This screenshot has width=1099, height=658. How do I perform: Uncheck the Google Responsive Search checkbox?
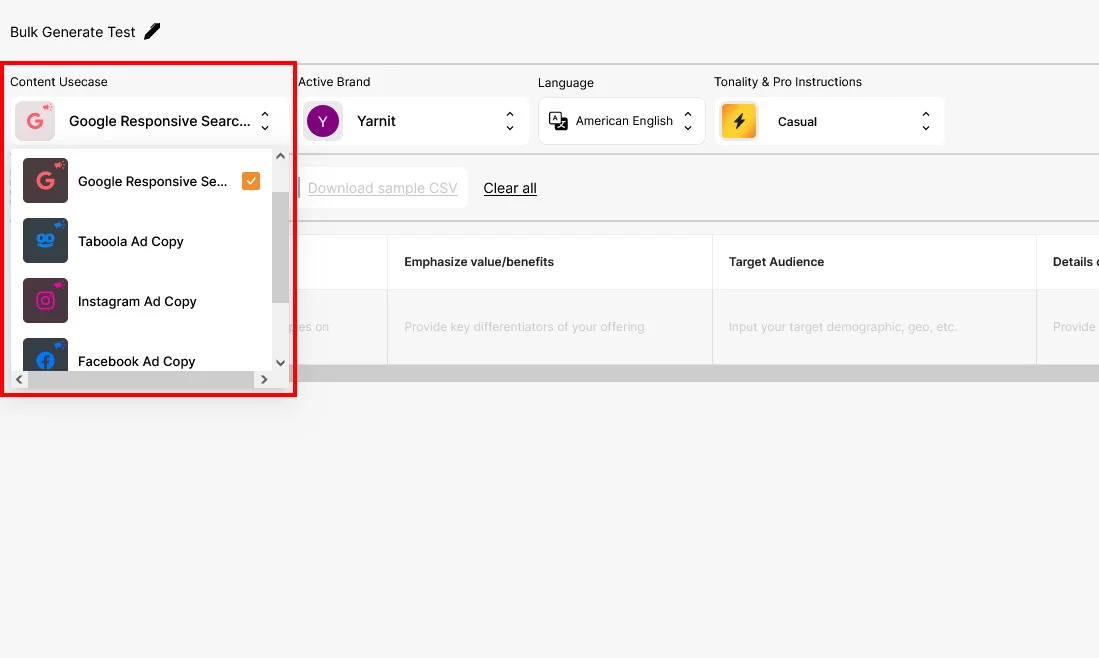coord(251,181)
